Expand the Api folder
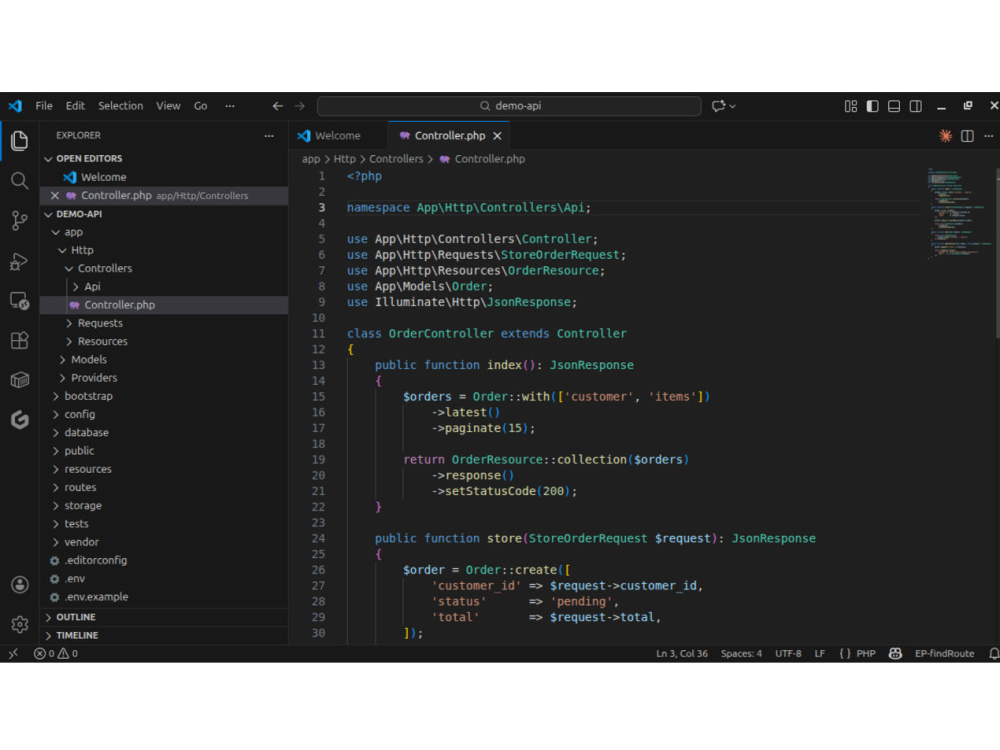This screenshot has width=1000, height=750. 92,287
